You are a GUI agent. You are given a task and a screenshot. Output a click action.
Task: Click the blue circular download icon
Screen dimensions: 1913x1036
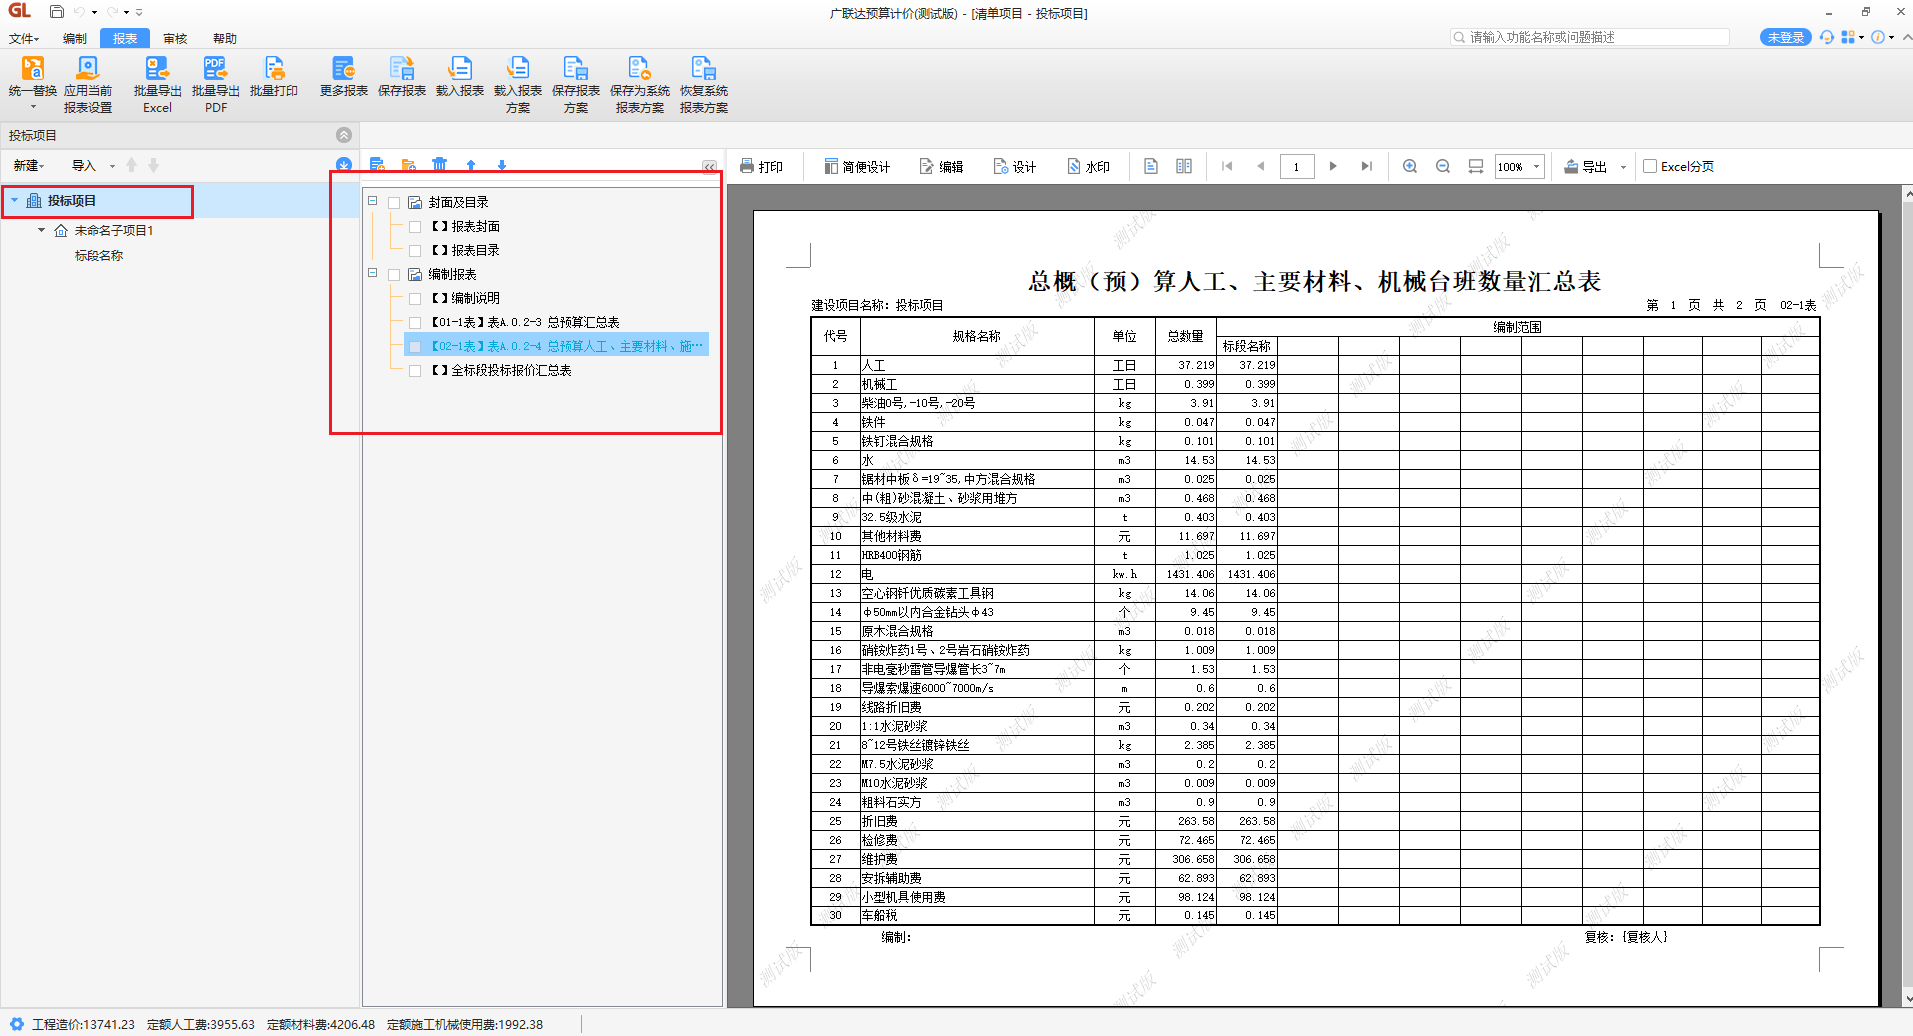pos(344,164)
